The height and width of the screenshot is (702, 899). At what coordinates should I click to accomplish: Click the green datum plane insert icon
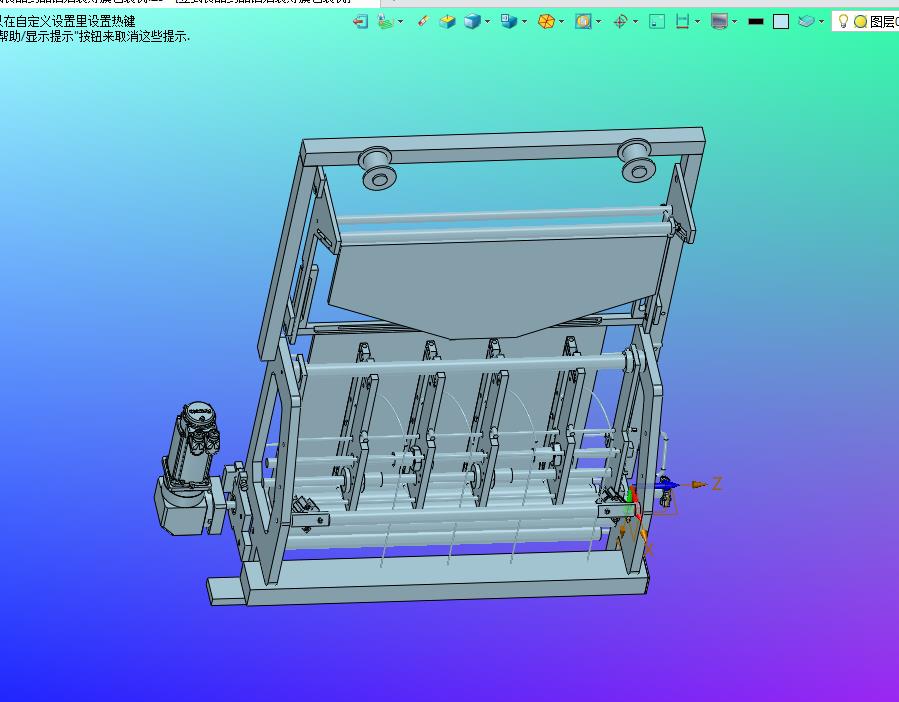(385, 22)
